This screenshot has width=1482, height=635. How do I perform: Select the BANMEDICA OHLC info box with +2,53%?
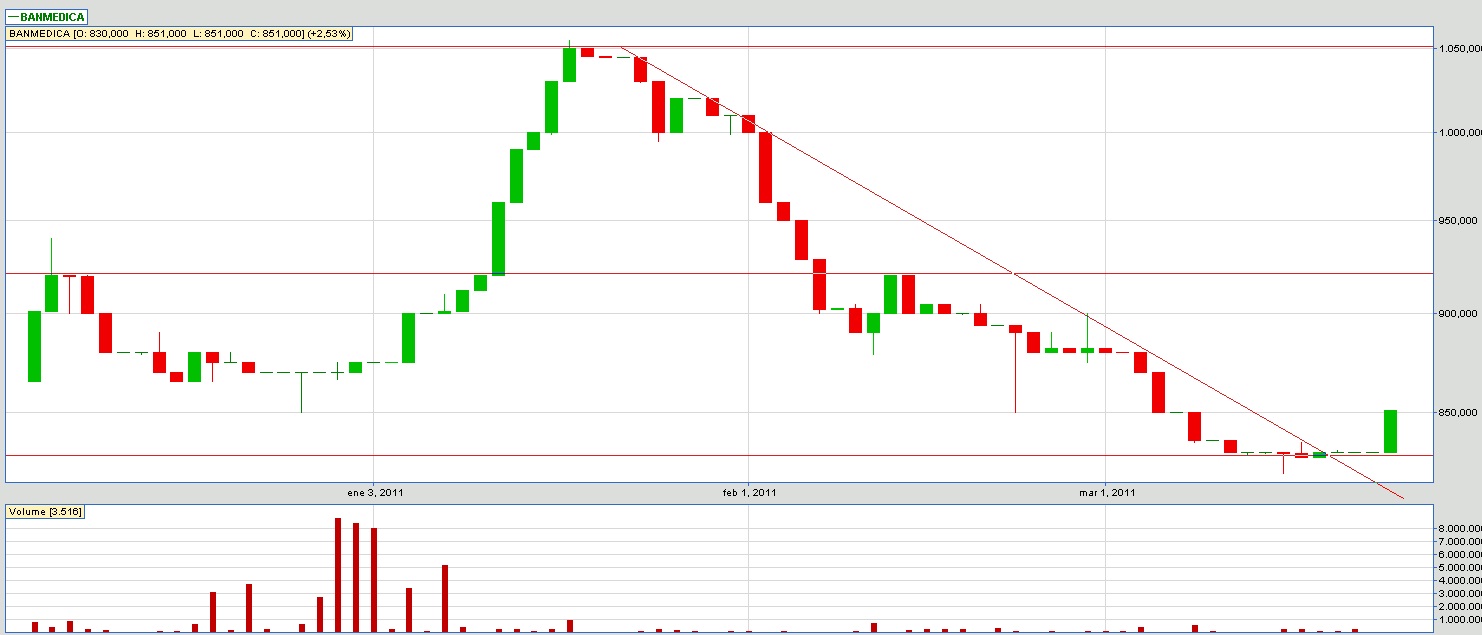180,33
